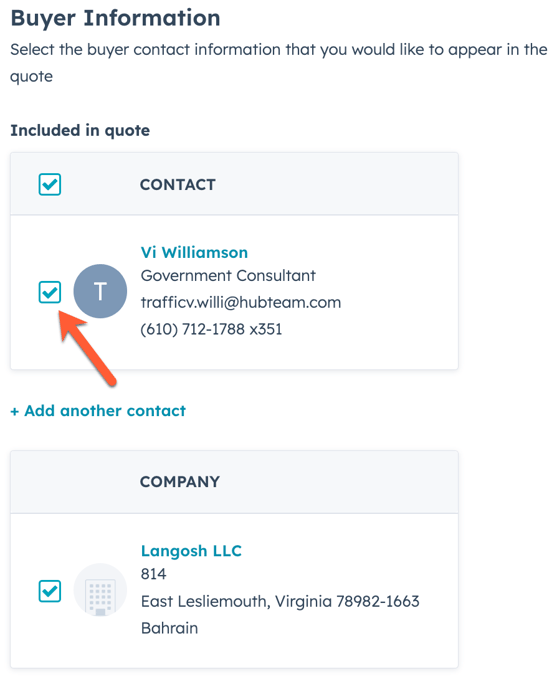Image resolution: width=557 pixels, height=679 pixels.
Task: Click the + Add another contact link
Action: [98, 411]
